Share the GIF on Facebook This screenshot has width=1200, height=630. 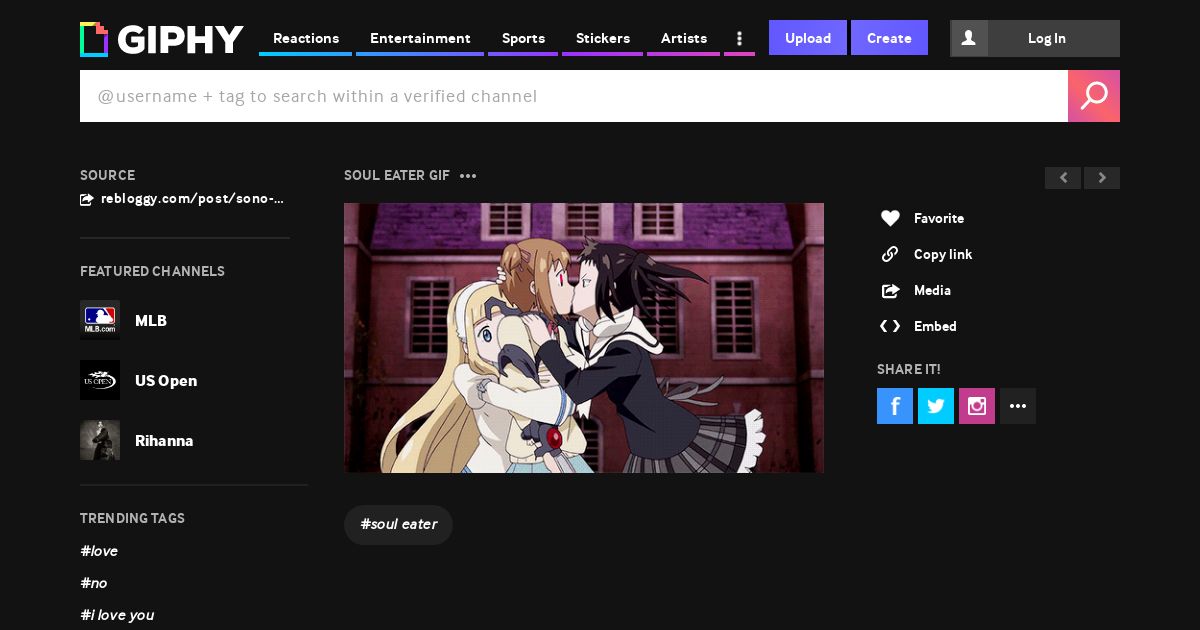(895, 406)
